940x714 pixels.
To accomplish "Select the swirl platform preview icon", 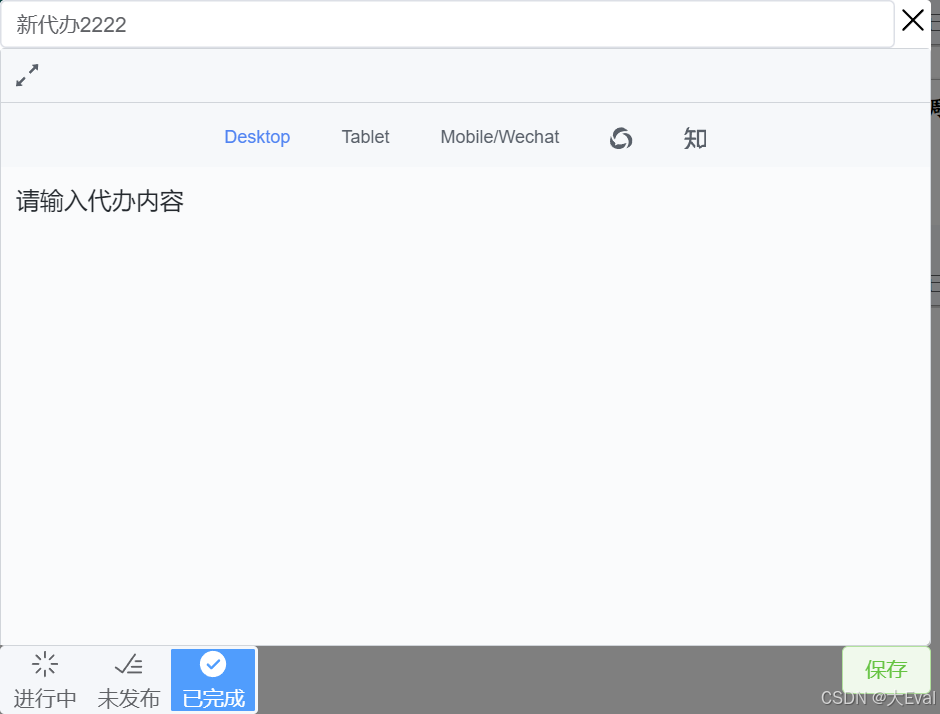I will click(x=620, y=138).
